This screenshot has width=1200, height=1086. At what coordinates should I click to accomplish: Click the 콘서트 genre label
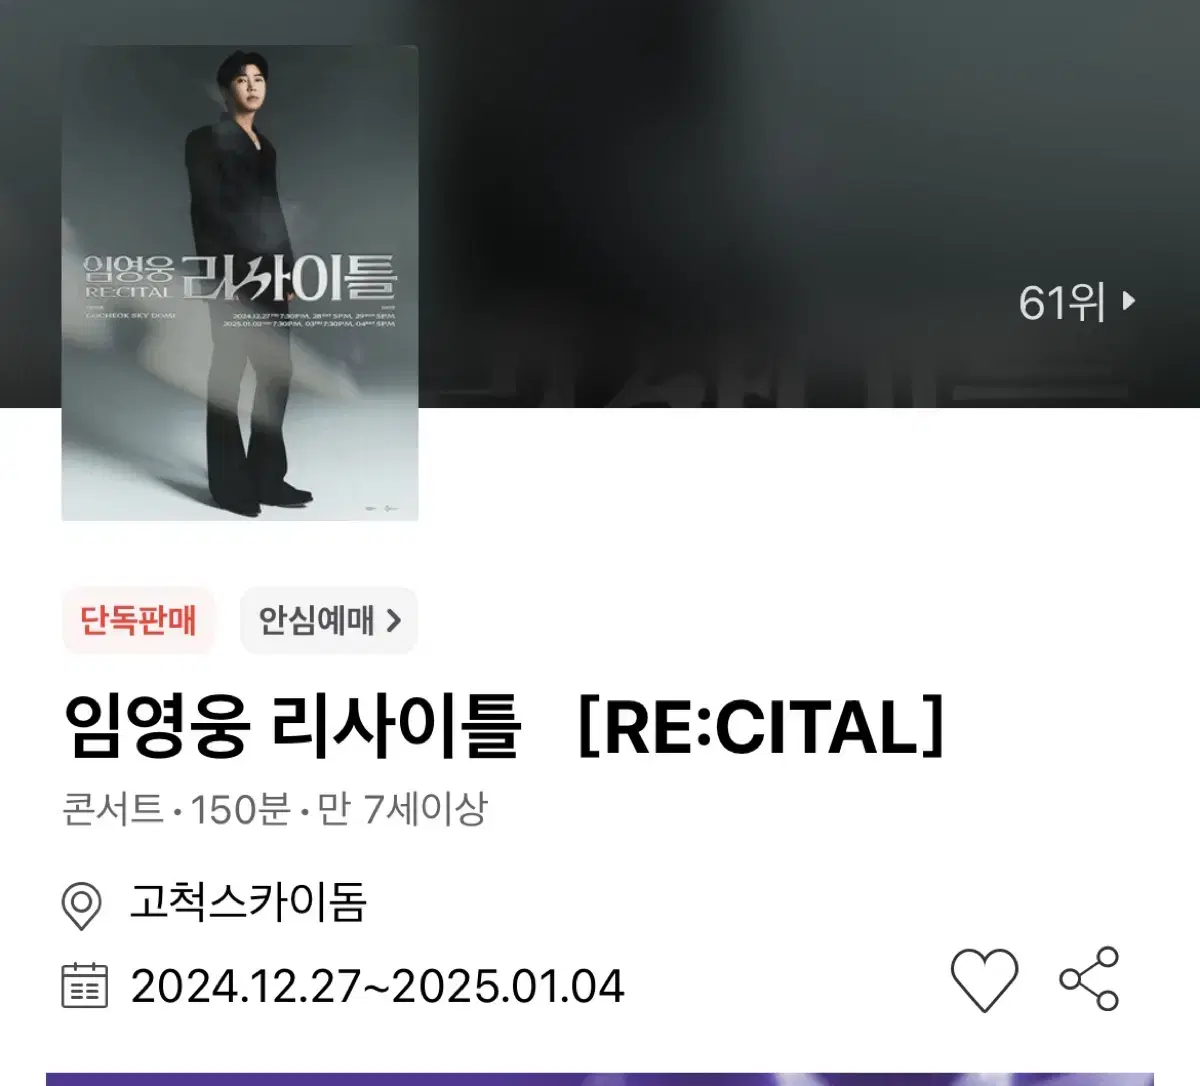point(113,808)
